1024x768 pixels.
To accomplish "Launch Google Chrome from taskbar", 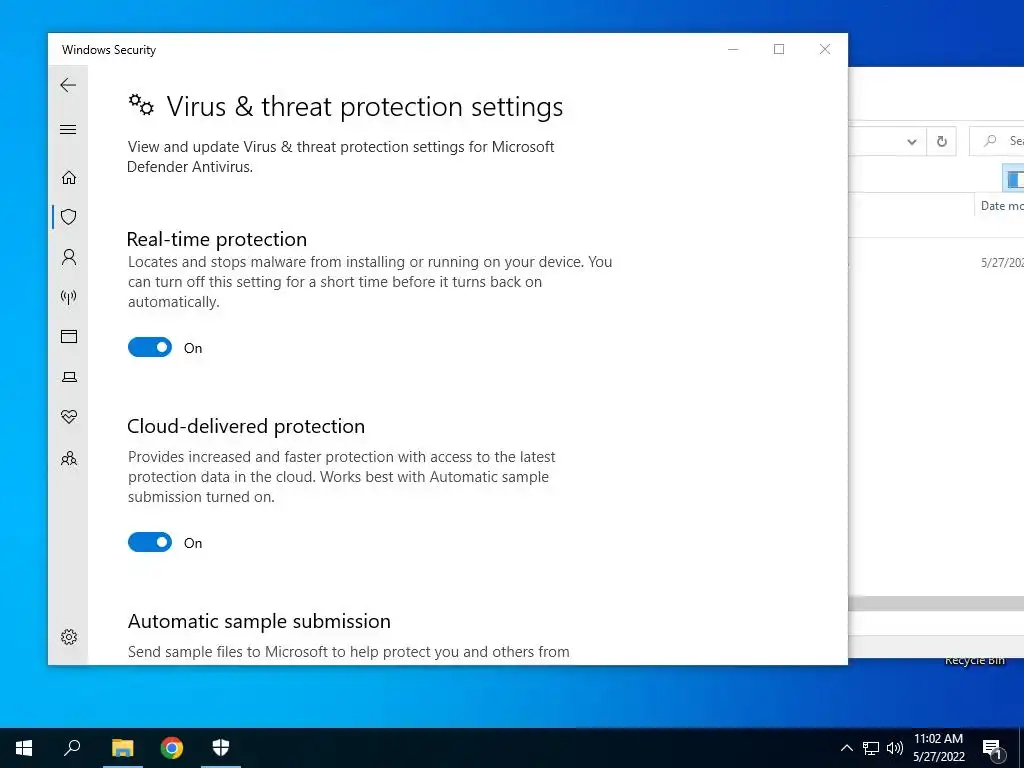I will pos(172,748).
